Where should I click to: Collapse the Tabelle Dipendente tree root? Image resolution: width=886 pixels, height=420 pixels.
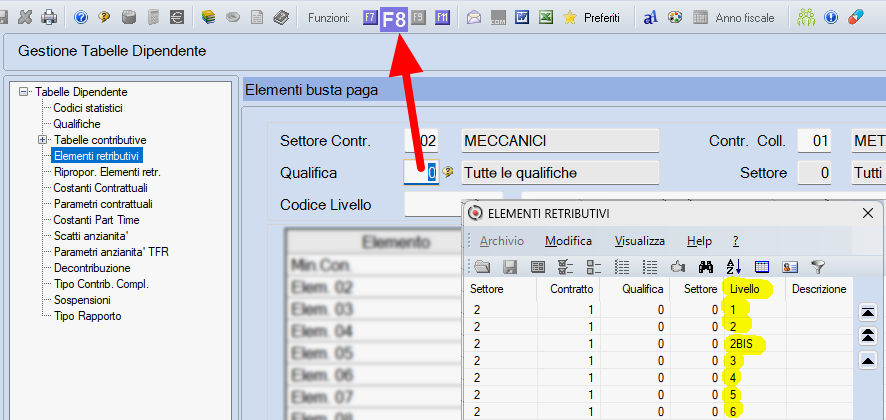[23, 92]
